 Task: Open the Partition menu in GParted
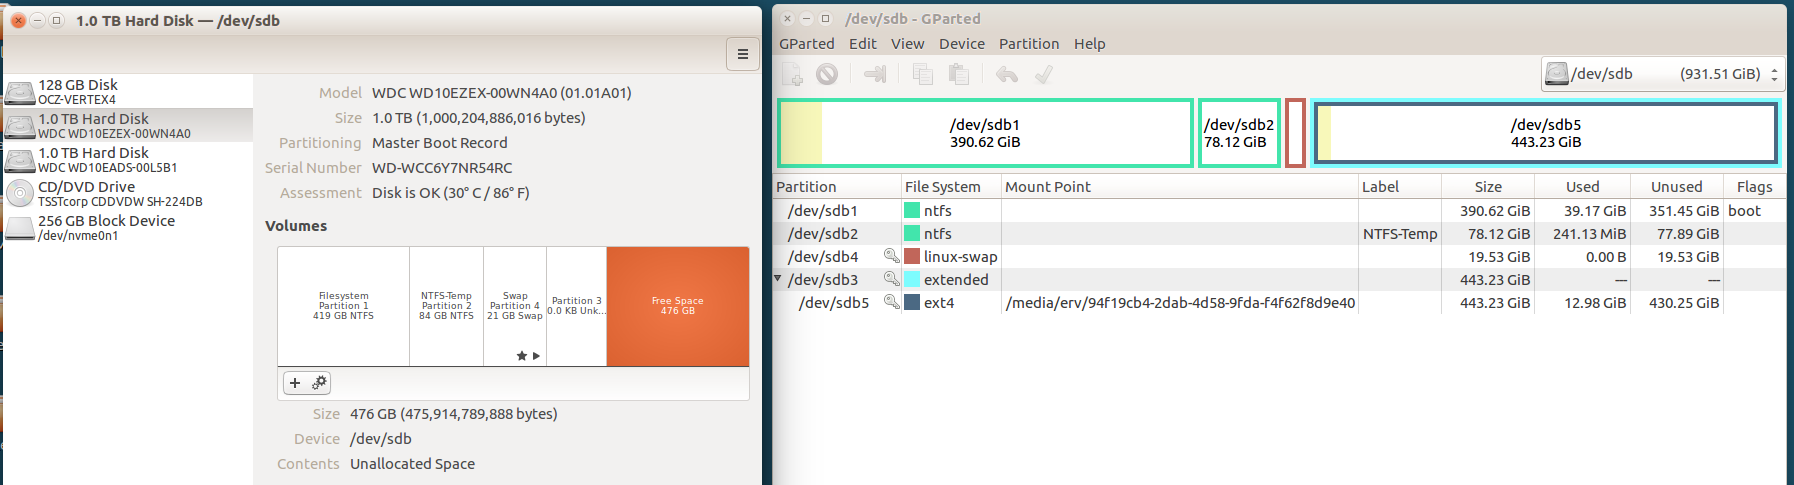point(1028,44)
